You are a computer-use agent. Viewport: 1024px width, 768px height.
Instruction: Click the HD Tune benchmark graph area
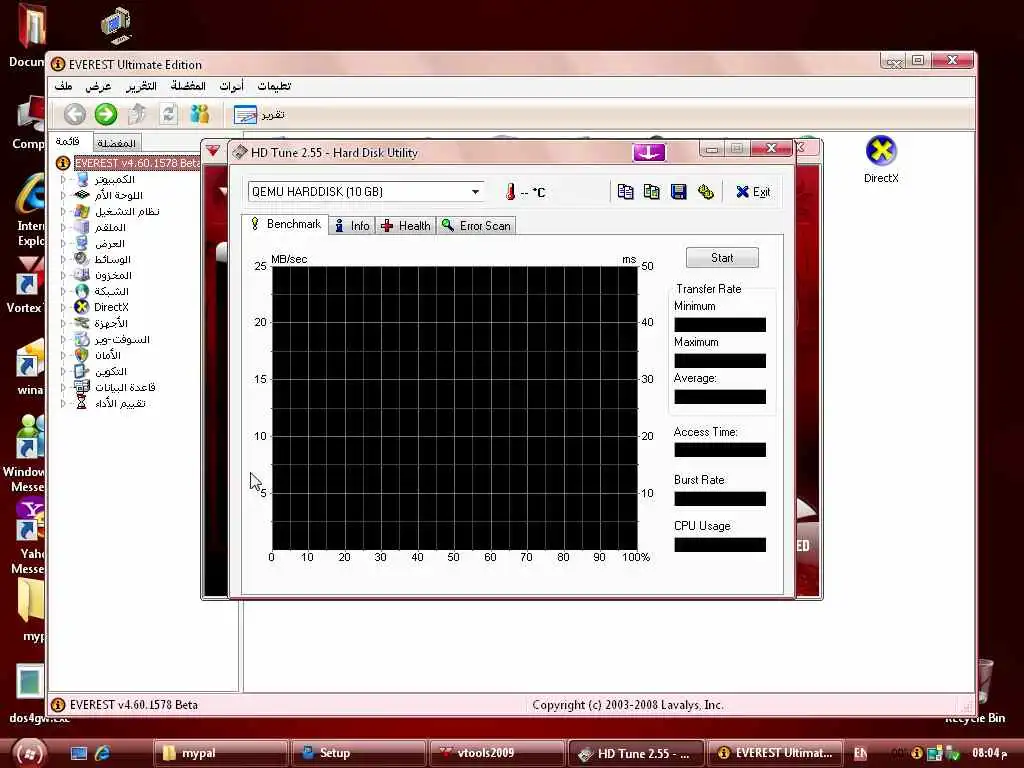click(455, 408)
